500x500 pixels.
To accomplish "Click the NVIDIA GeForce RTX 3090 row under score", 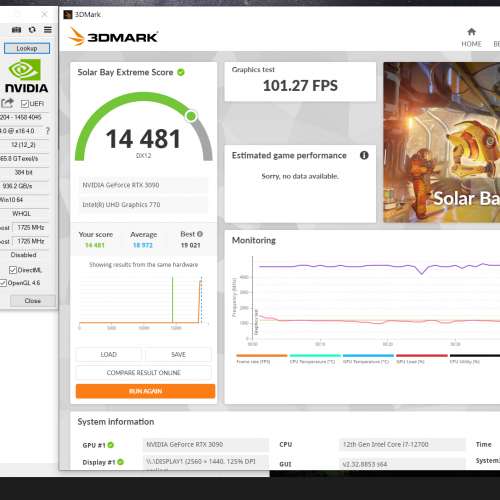I will pos(144,185).
